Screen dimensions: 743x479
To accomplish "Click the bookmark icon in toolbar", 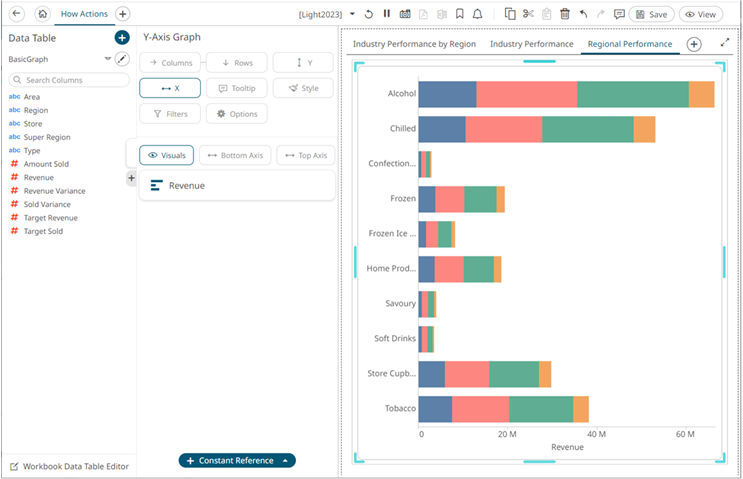I will 459,14.
